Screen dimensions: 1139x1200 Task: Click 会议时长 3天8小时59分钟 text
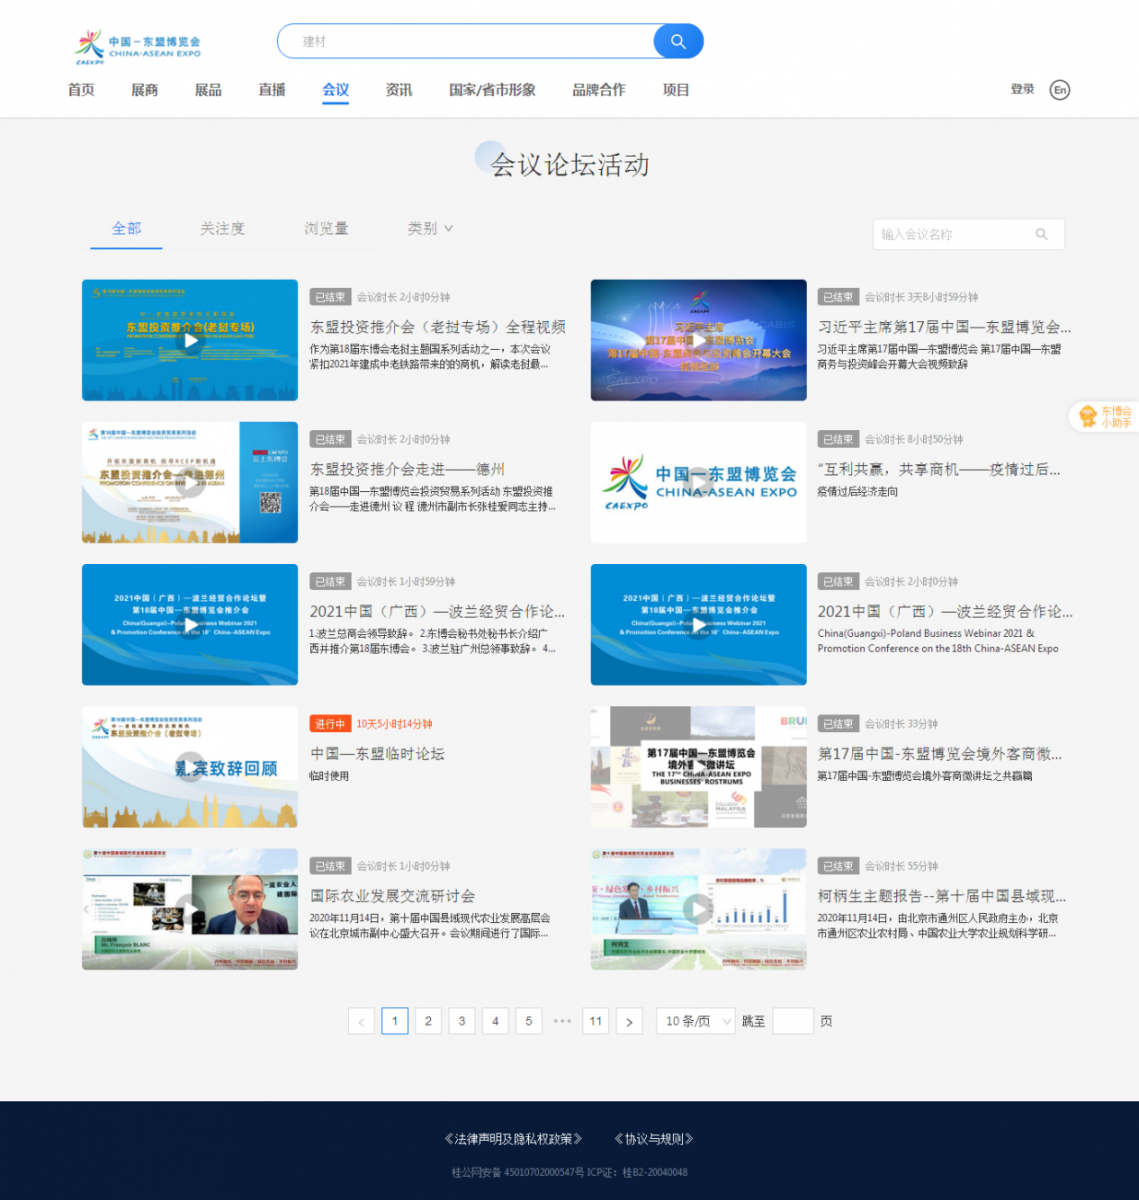point(922,297)
